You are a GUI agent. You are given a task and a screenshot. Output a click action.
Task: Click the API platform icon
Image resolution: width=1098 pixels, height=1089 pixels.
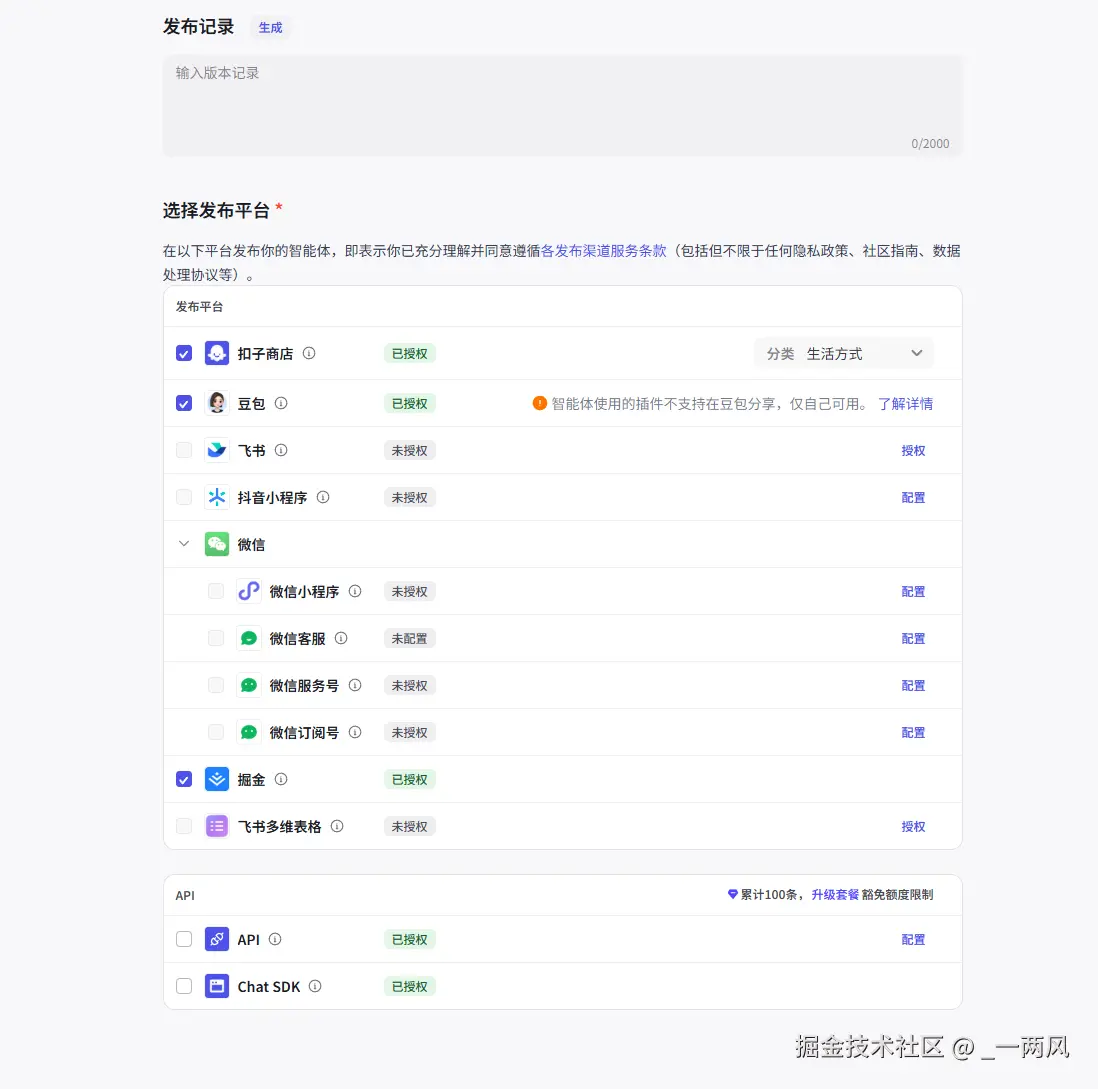pos(216,939)
